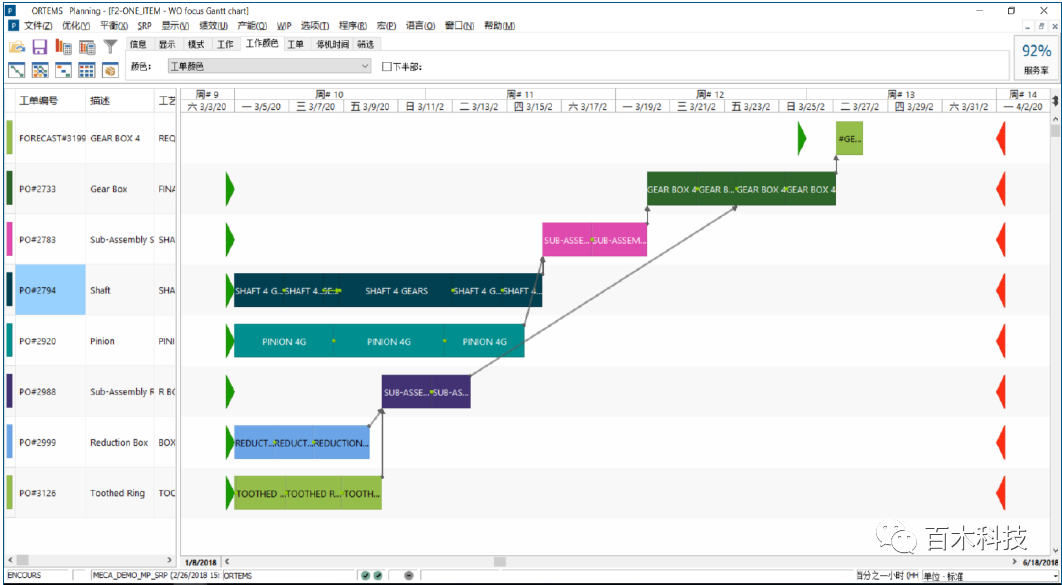Open the 文件 menu

38,25
